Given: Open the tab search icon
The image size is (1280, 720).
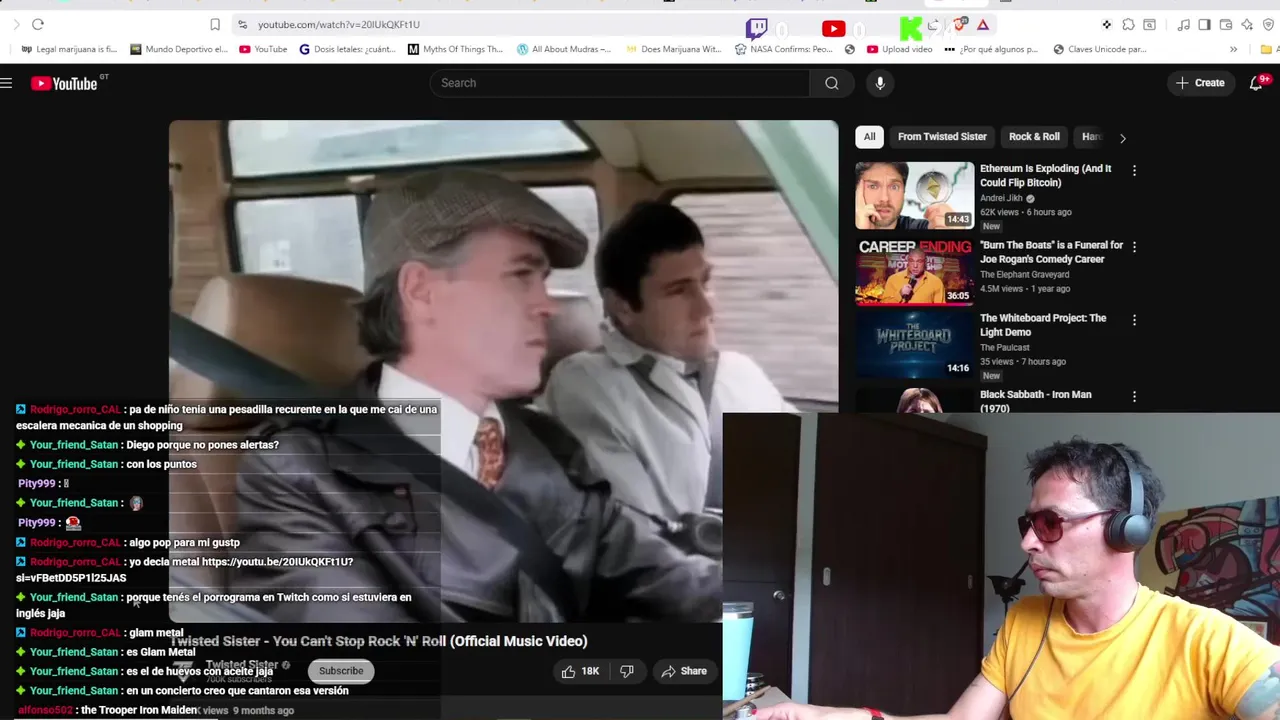Looking at the screenshot, I should pos(1149,25).
